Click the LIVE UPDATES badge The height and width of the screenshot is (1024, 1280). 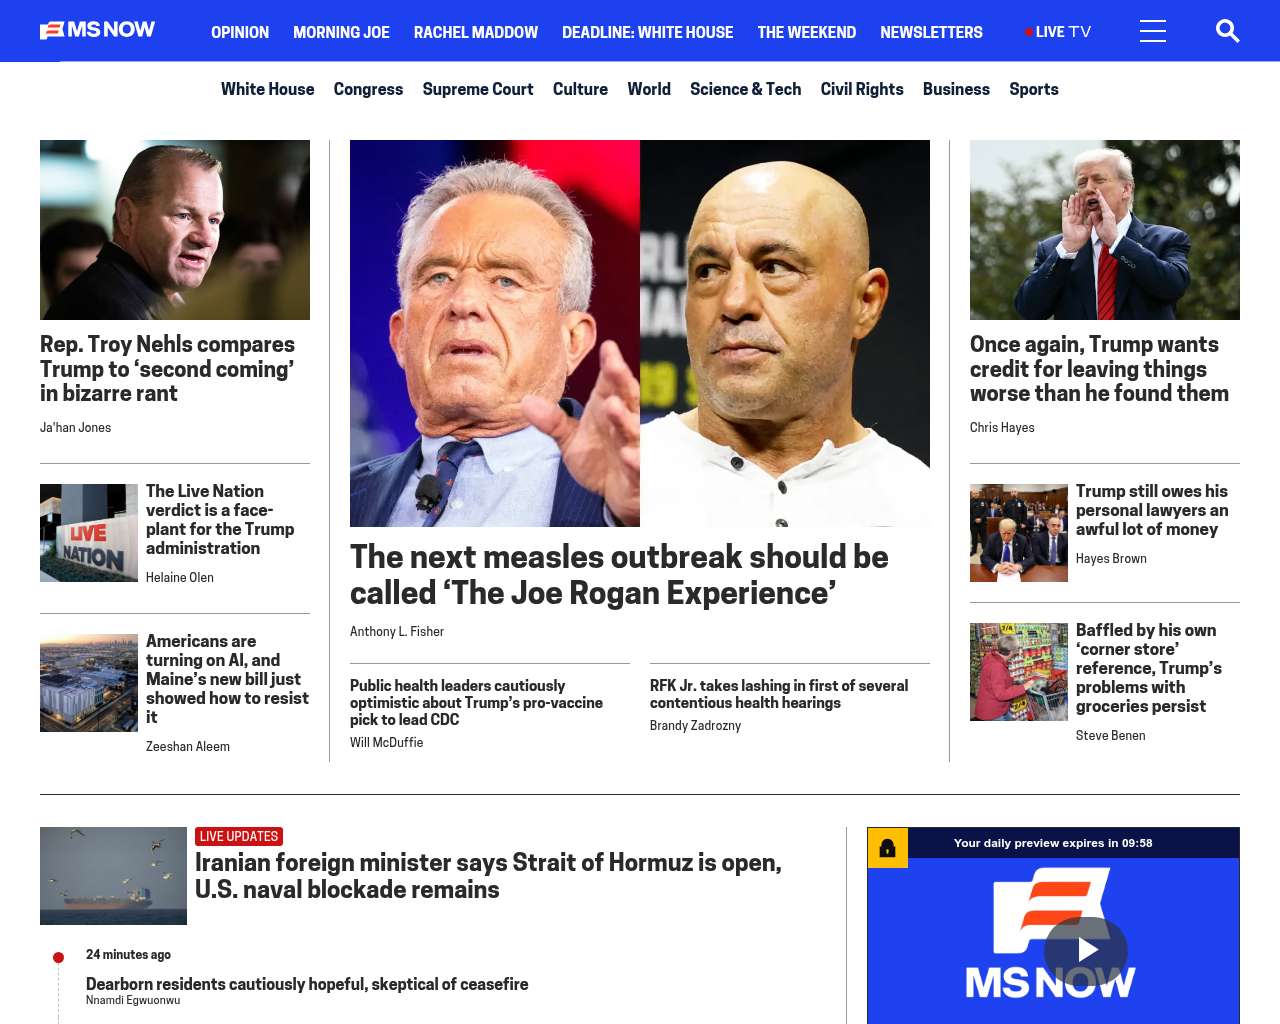click(x=239, y=836)
